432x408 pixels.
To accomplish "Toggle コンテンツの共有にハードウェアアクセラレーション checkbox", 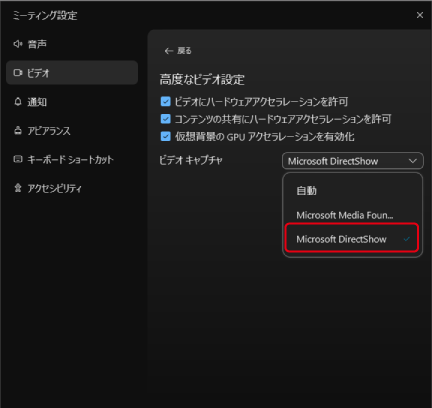I will point(165,119).
